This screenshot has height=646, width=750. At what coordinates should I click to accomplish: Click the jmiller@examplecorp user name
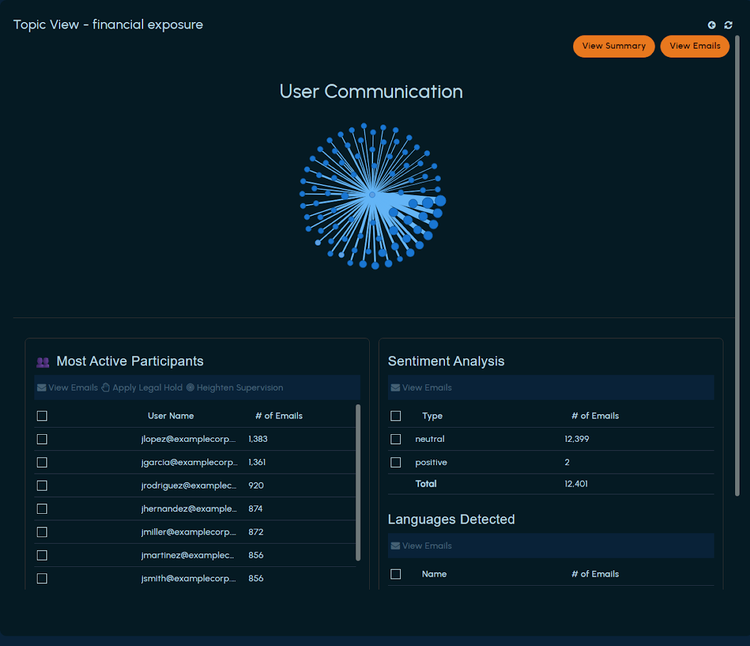(188, 532)
